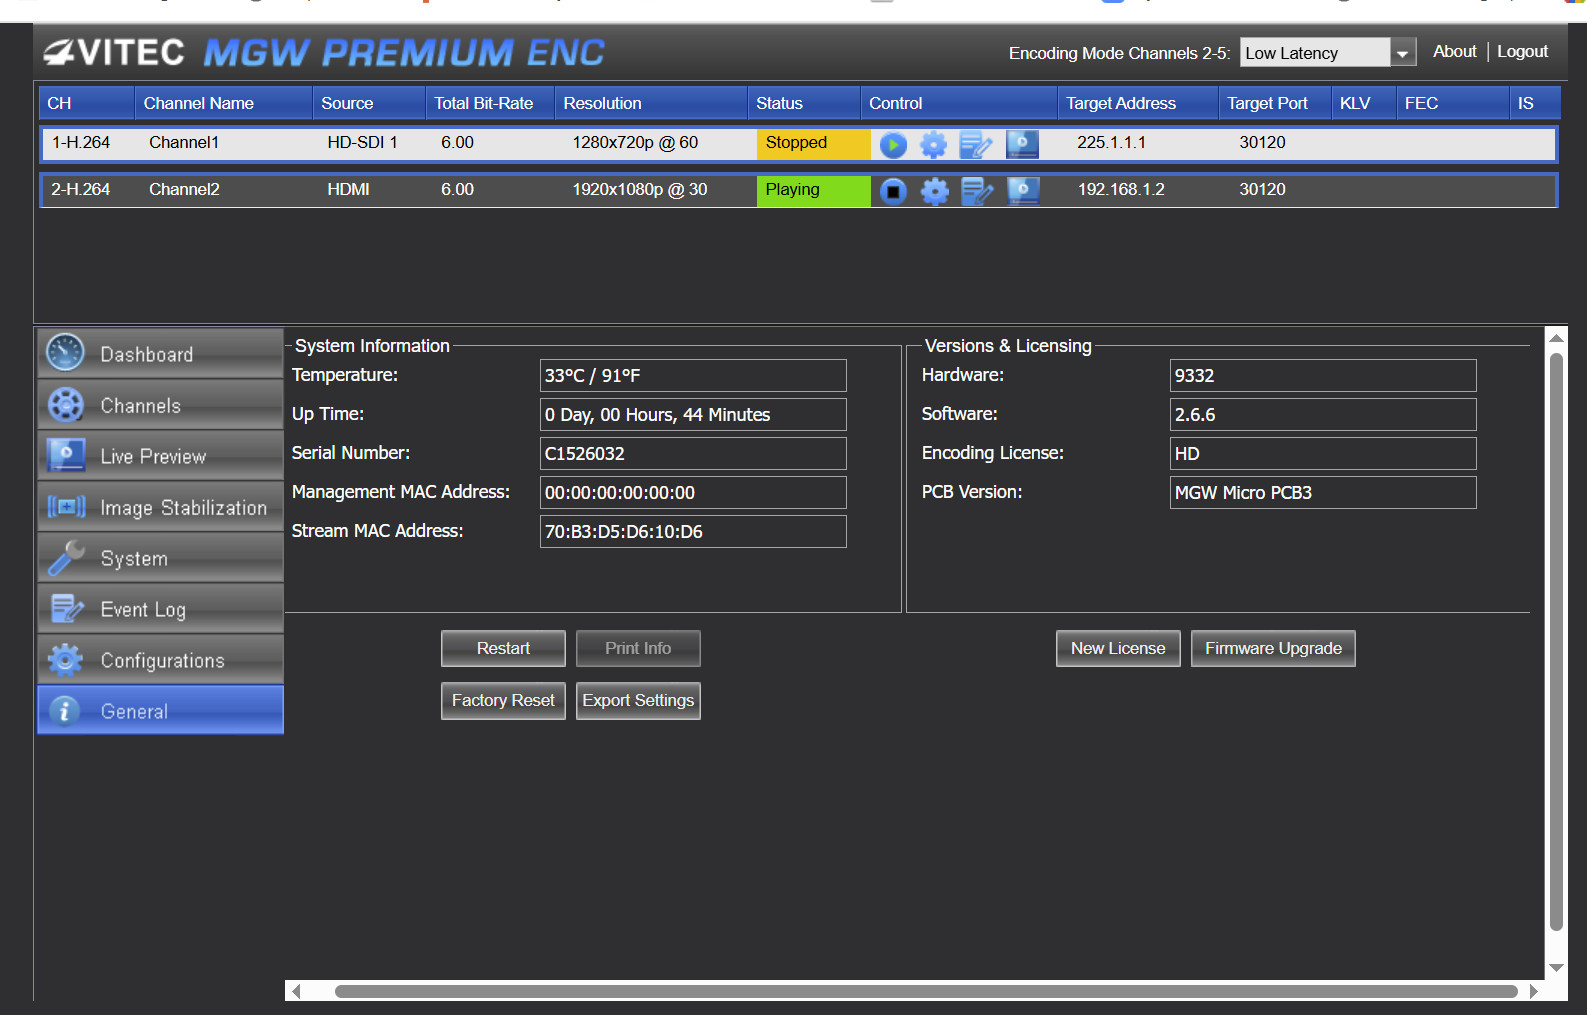Open the live preview icon for Channel1
Screen dimensions: 1587x1015
pos(1022,145)
